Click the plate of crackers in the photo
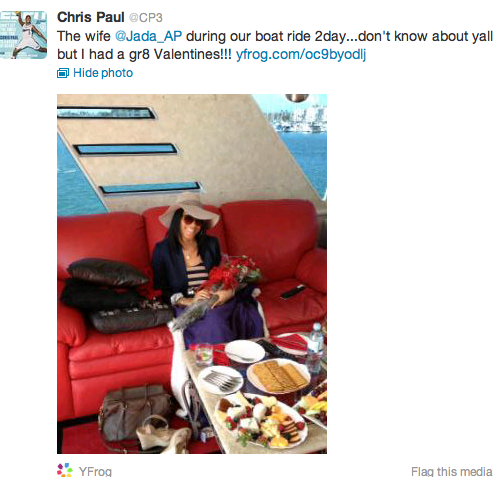The height and width of the screenshot is (477, 503). coord(279,376)
